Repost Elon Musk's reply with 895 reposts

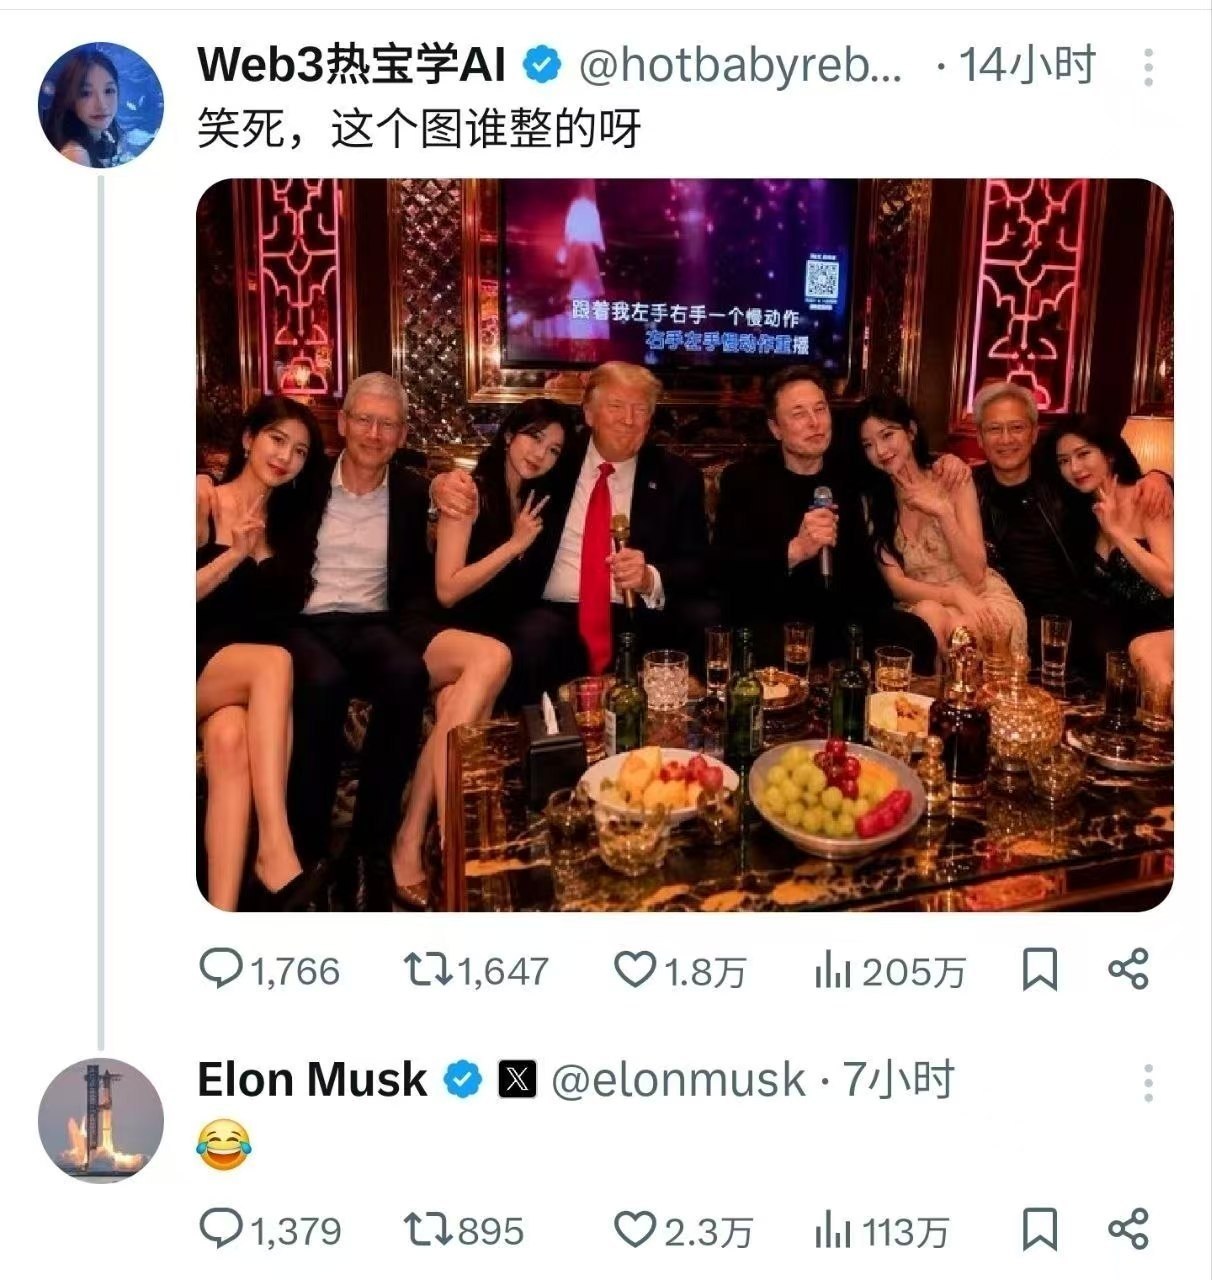pos(463,1230)
